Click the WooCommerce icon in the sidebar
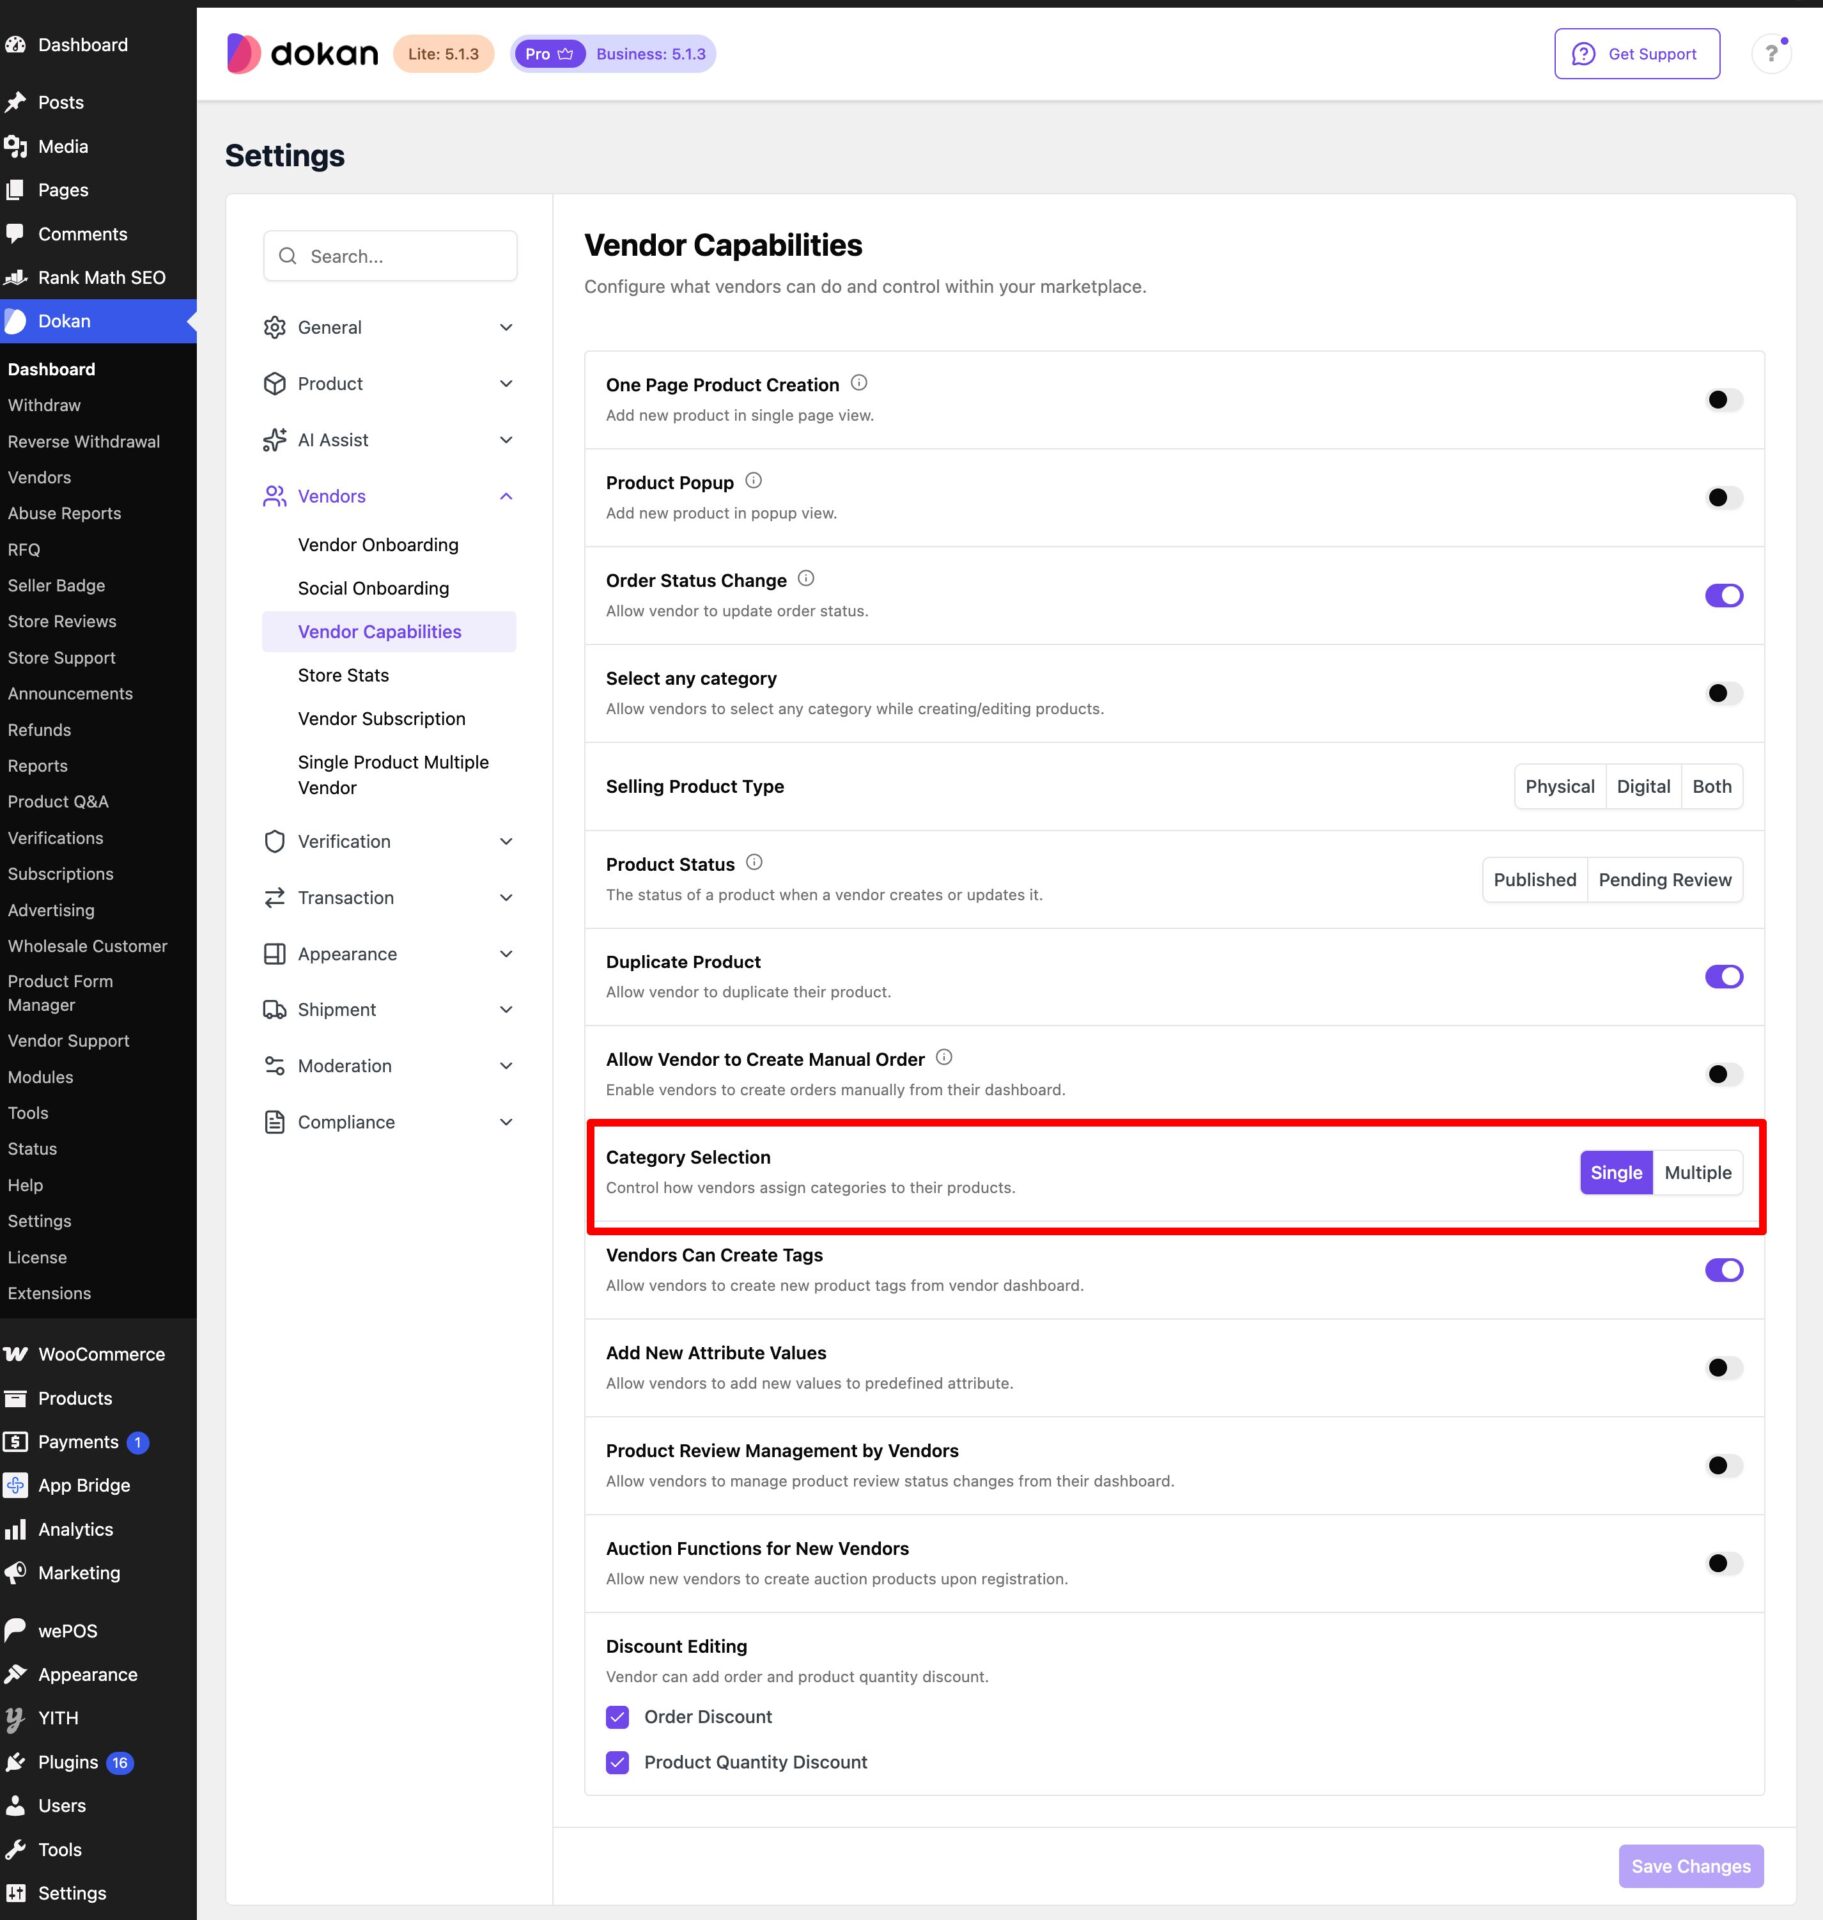Screen dimensions: 1823x1920 click(16, 1354)
